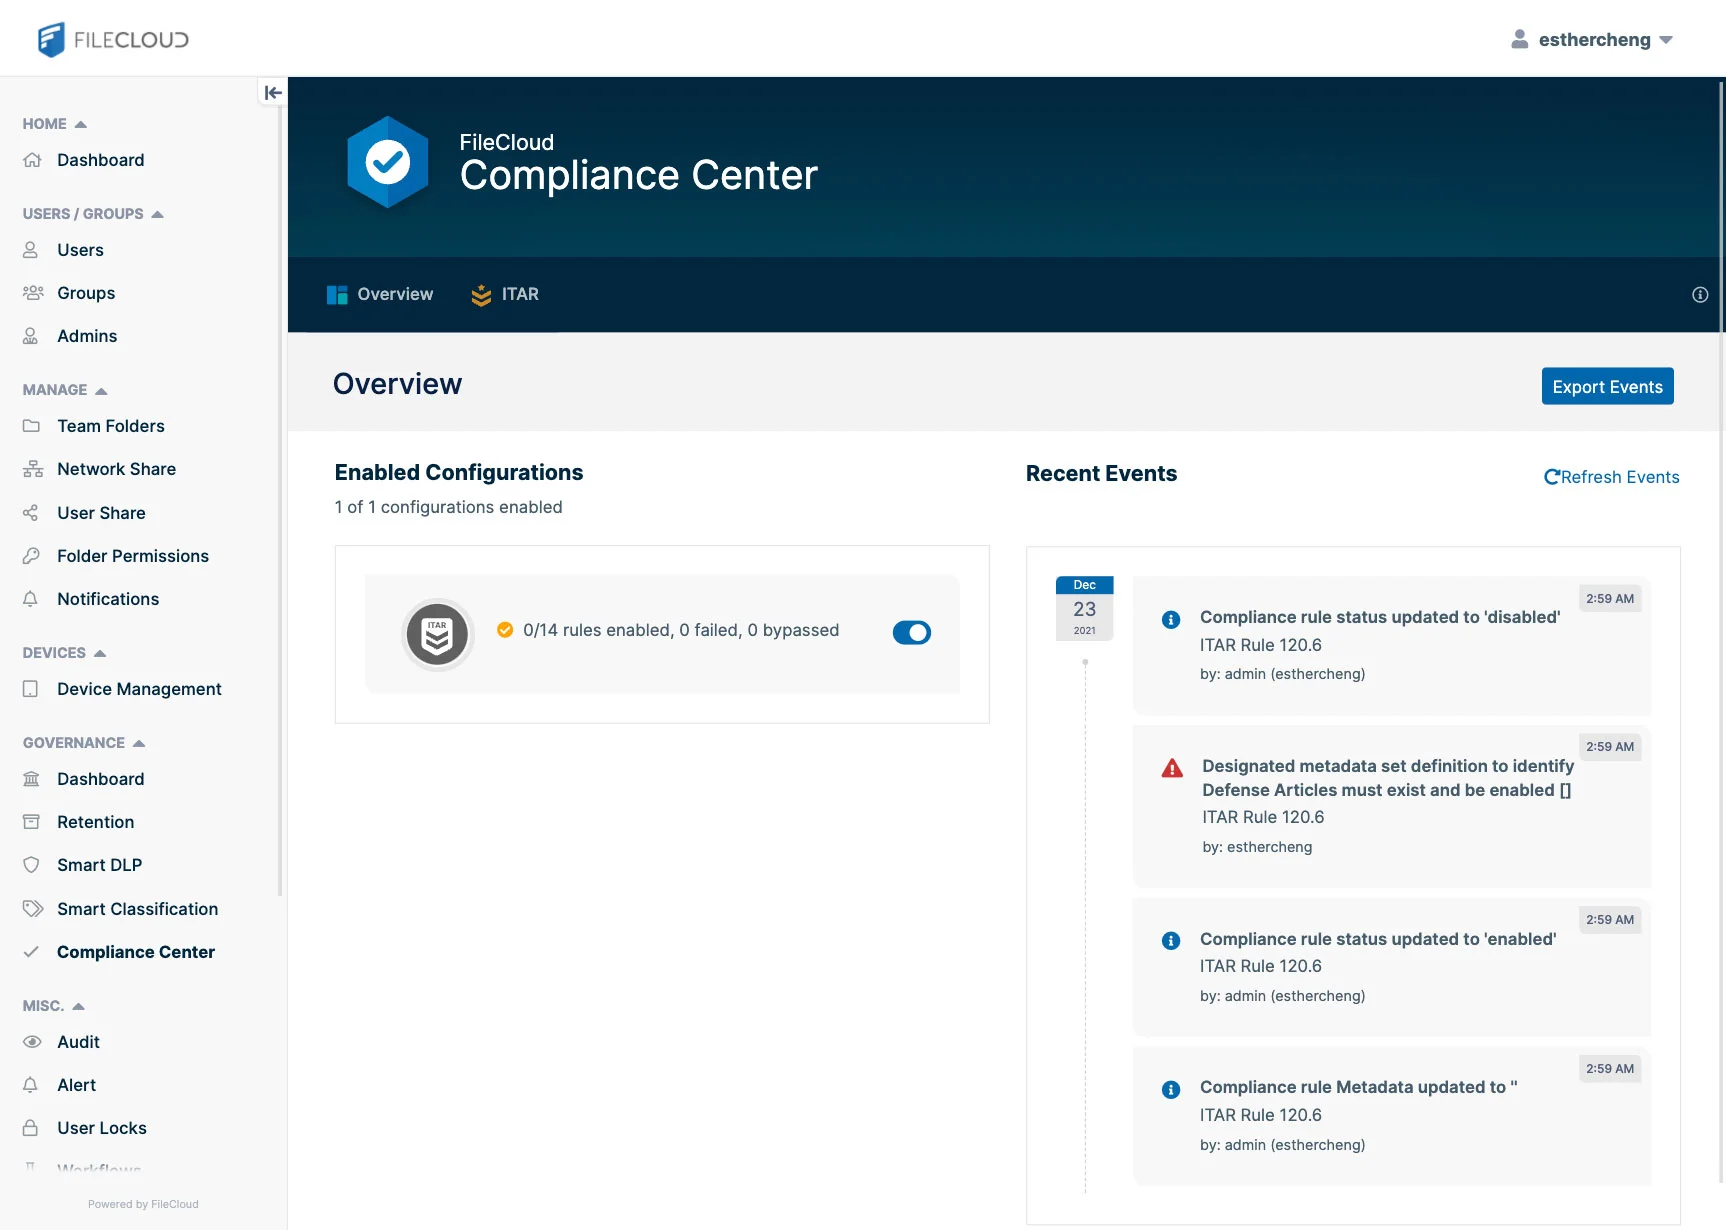
Task: Collapse the sidebar with arrow icon
Action: [272, 93]
